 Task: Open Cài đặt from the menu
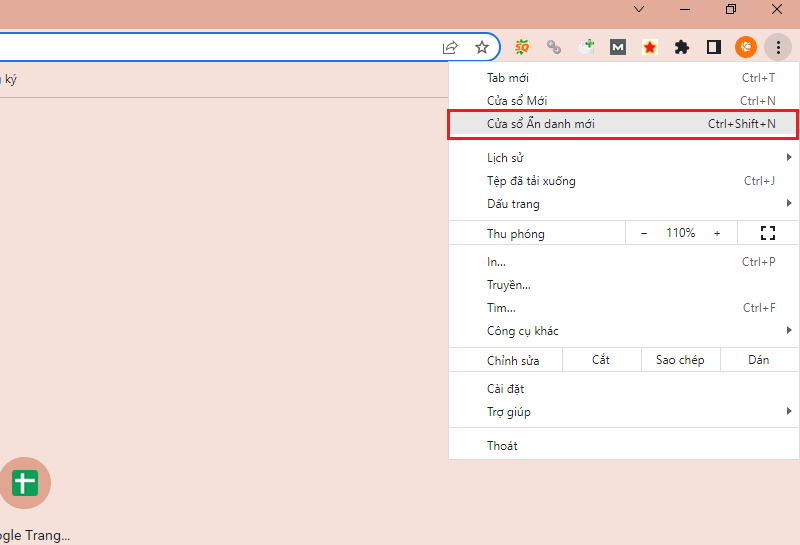click(506, 389)
